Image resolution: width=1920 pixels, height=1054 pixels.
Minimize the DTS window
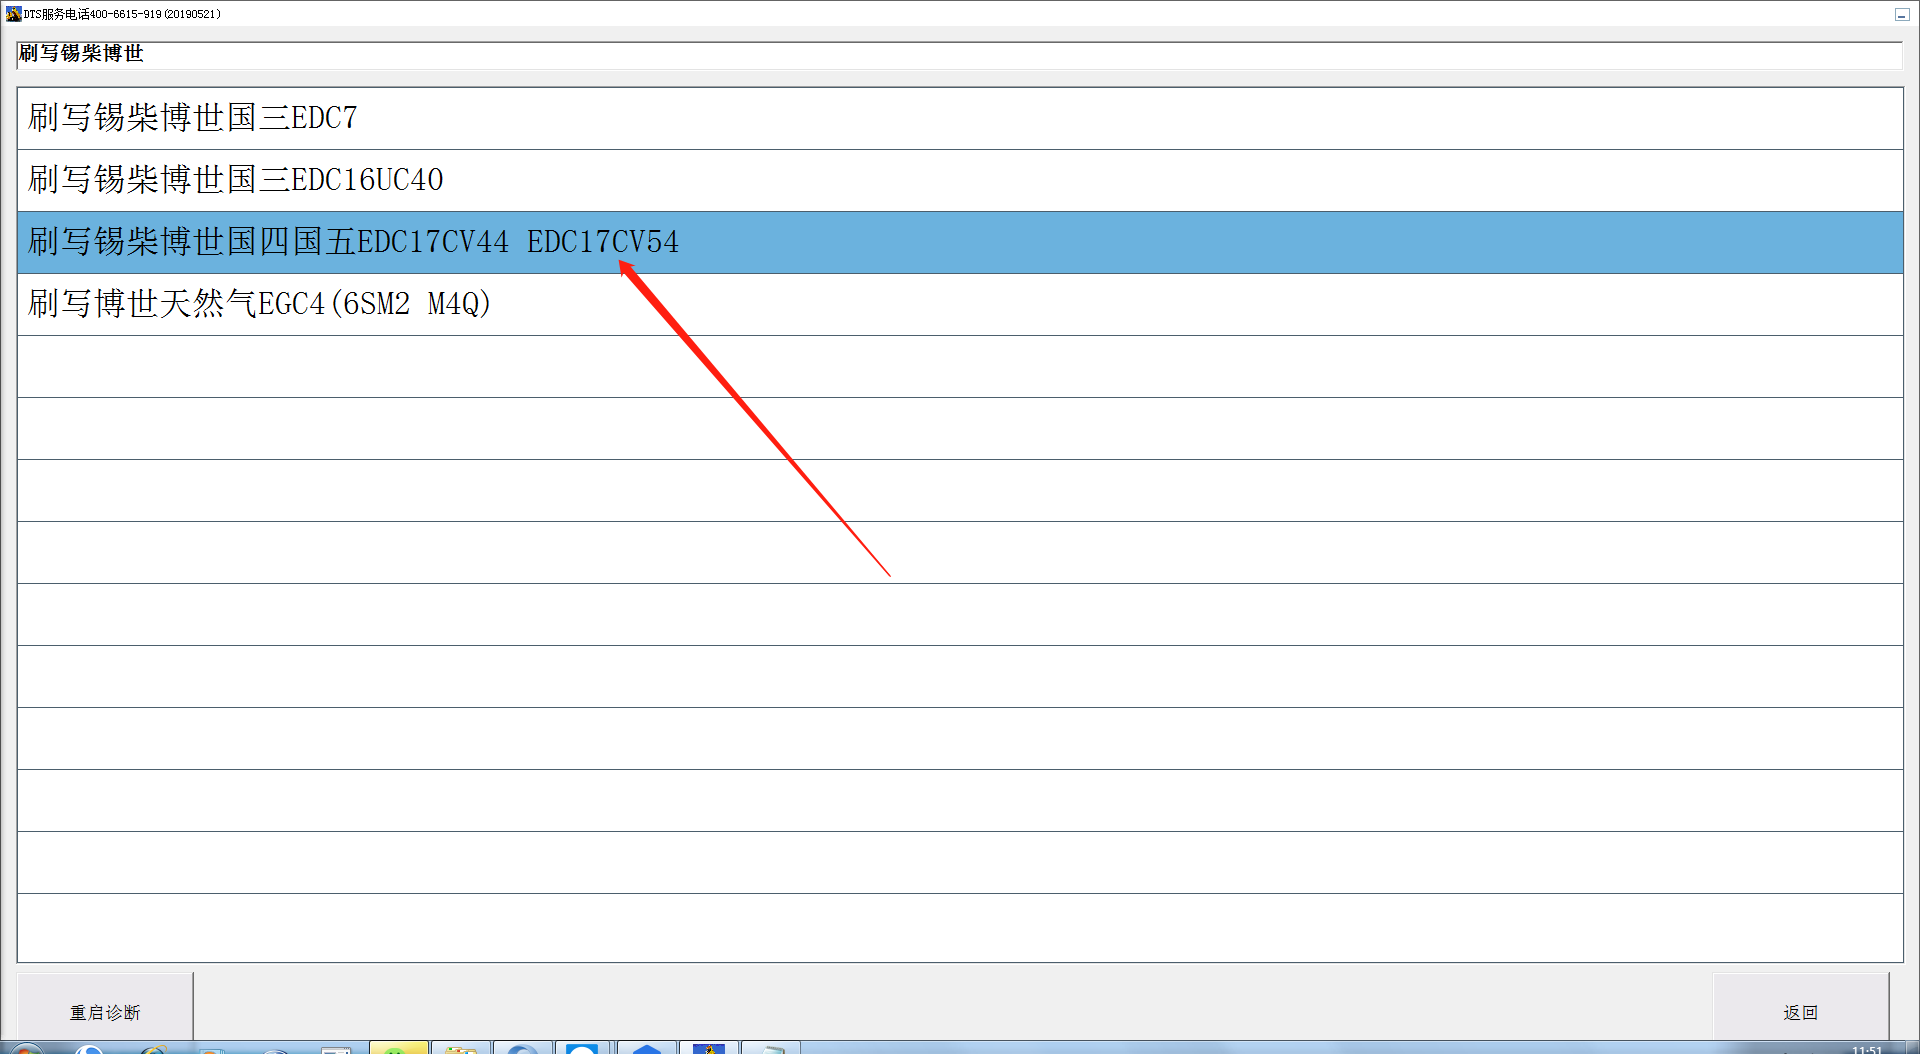[x=1902, y=14]
